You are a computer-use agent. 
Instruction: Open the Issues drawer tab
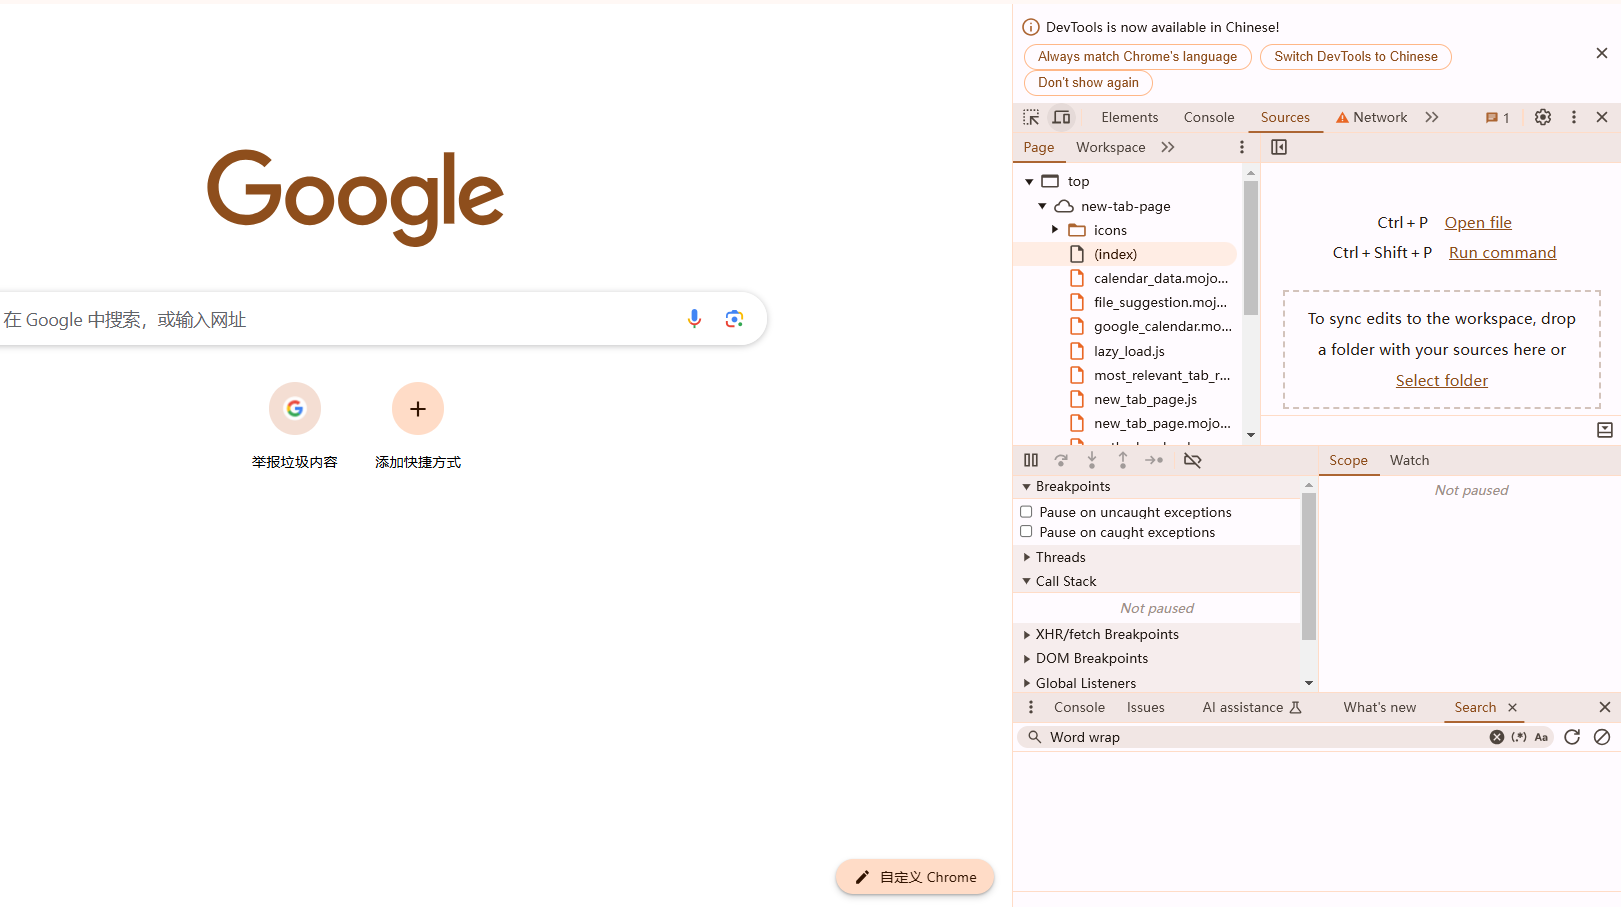click(x=1146, y=707)
